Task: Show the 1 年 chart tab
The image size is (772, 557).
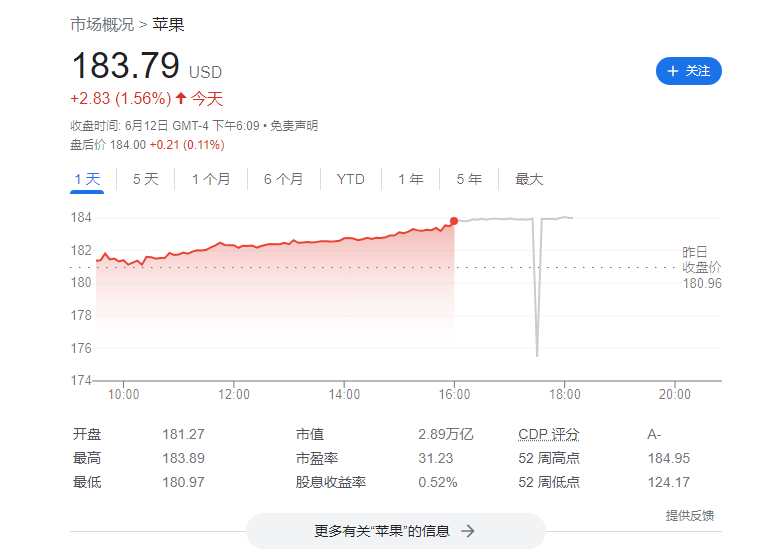Action: click(410, 179)
